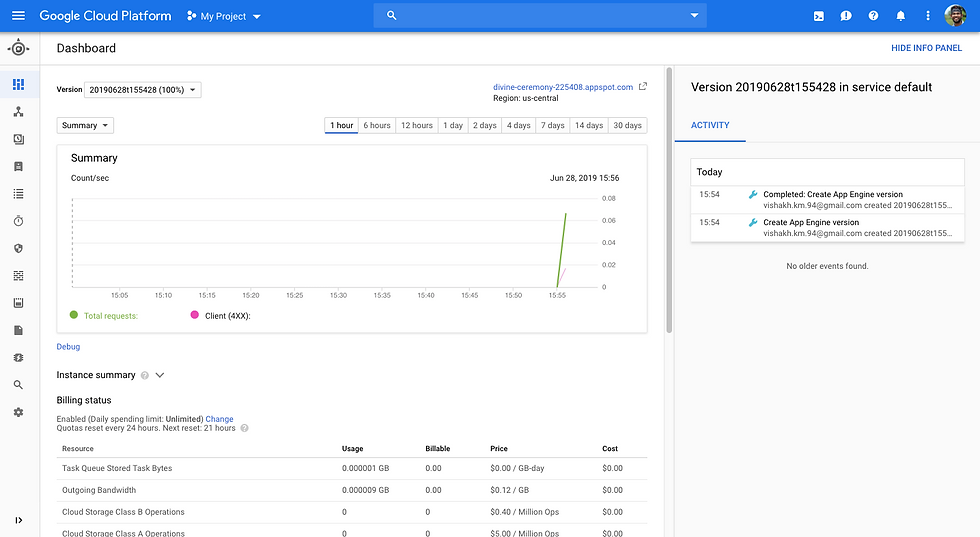980x537 pixels.
Task: Click help icon beside quota reset text
Action: coord(244,428)
